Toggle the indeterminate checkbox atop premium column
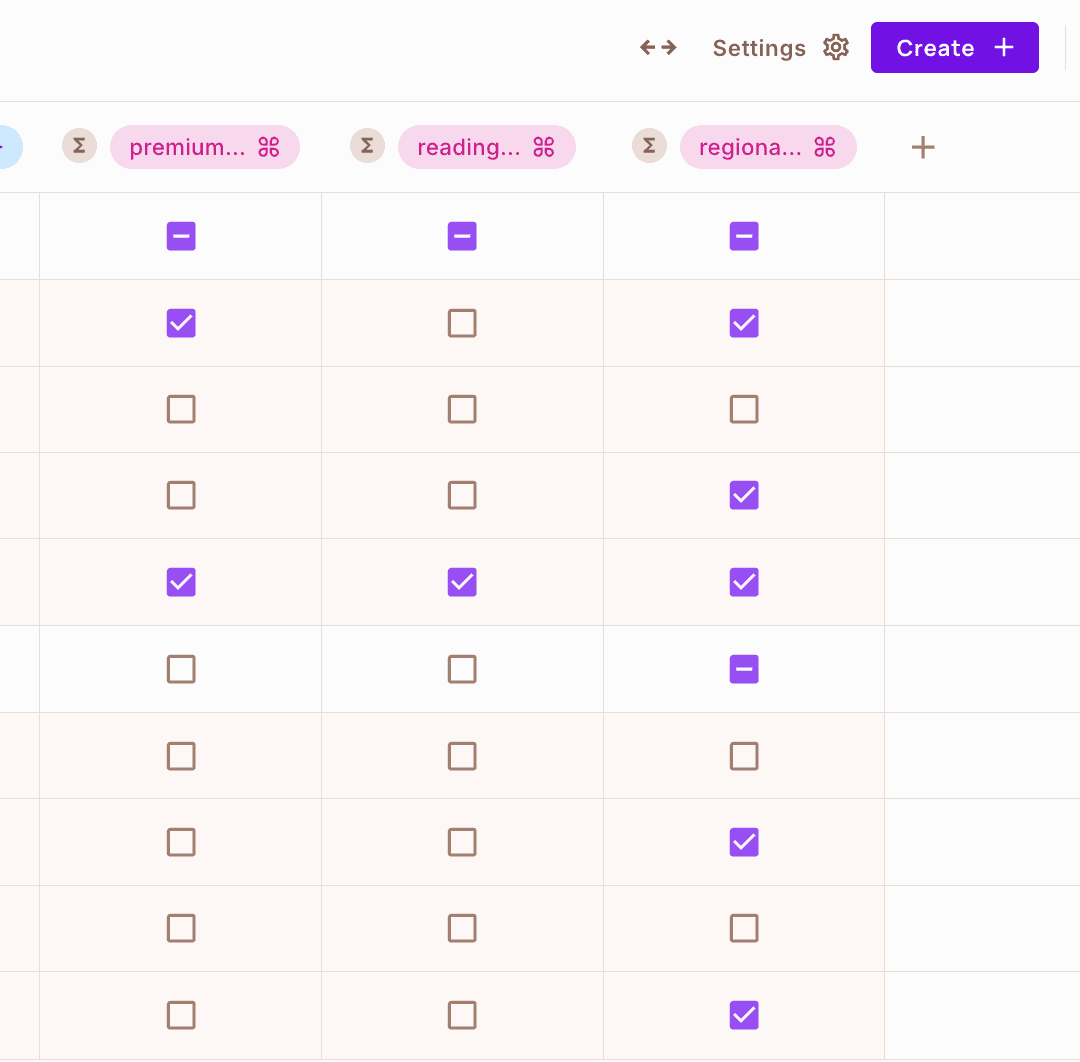 pyautogui.click(x=181, y=236)
